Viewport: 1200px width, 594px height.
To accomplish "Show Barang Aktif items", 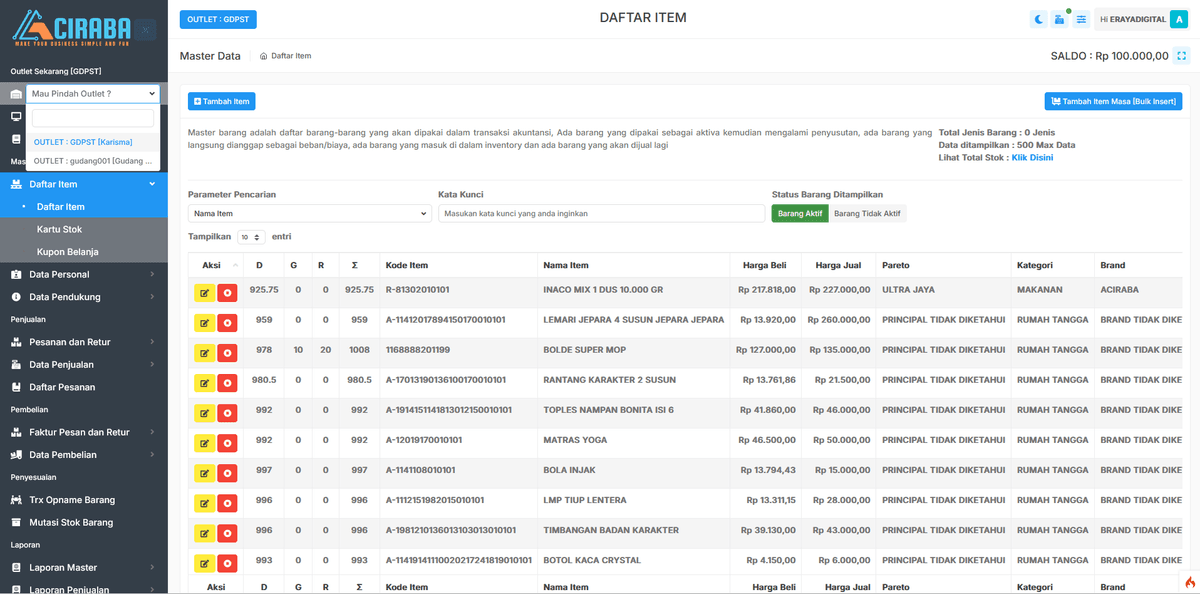I will tap(800, 213).
